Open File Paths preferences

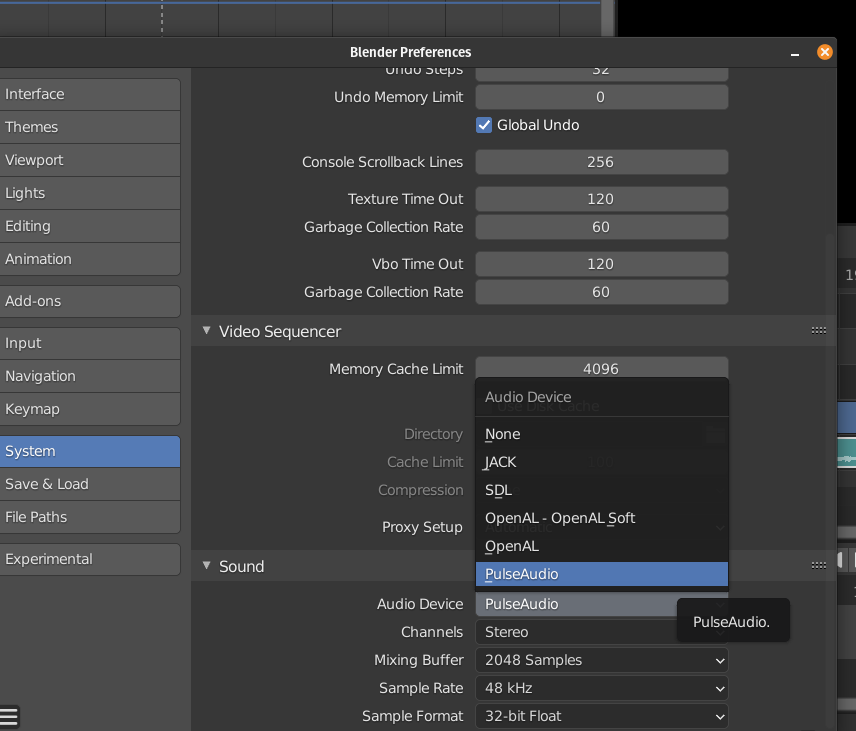pos(90,517)
